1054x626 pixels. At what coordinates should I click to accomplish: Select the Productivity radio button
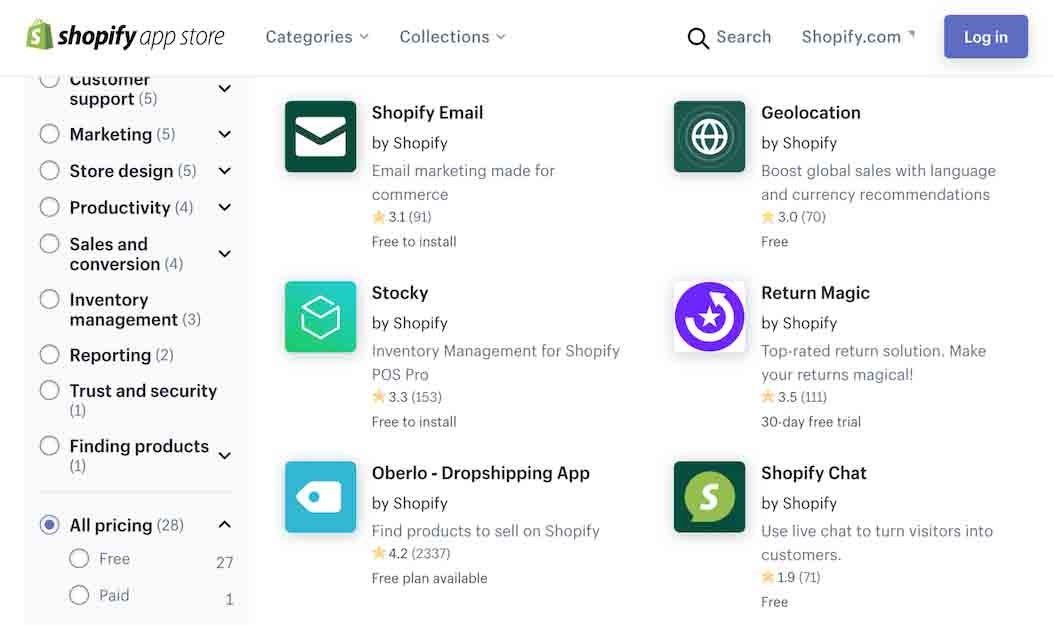coord(49,206)
